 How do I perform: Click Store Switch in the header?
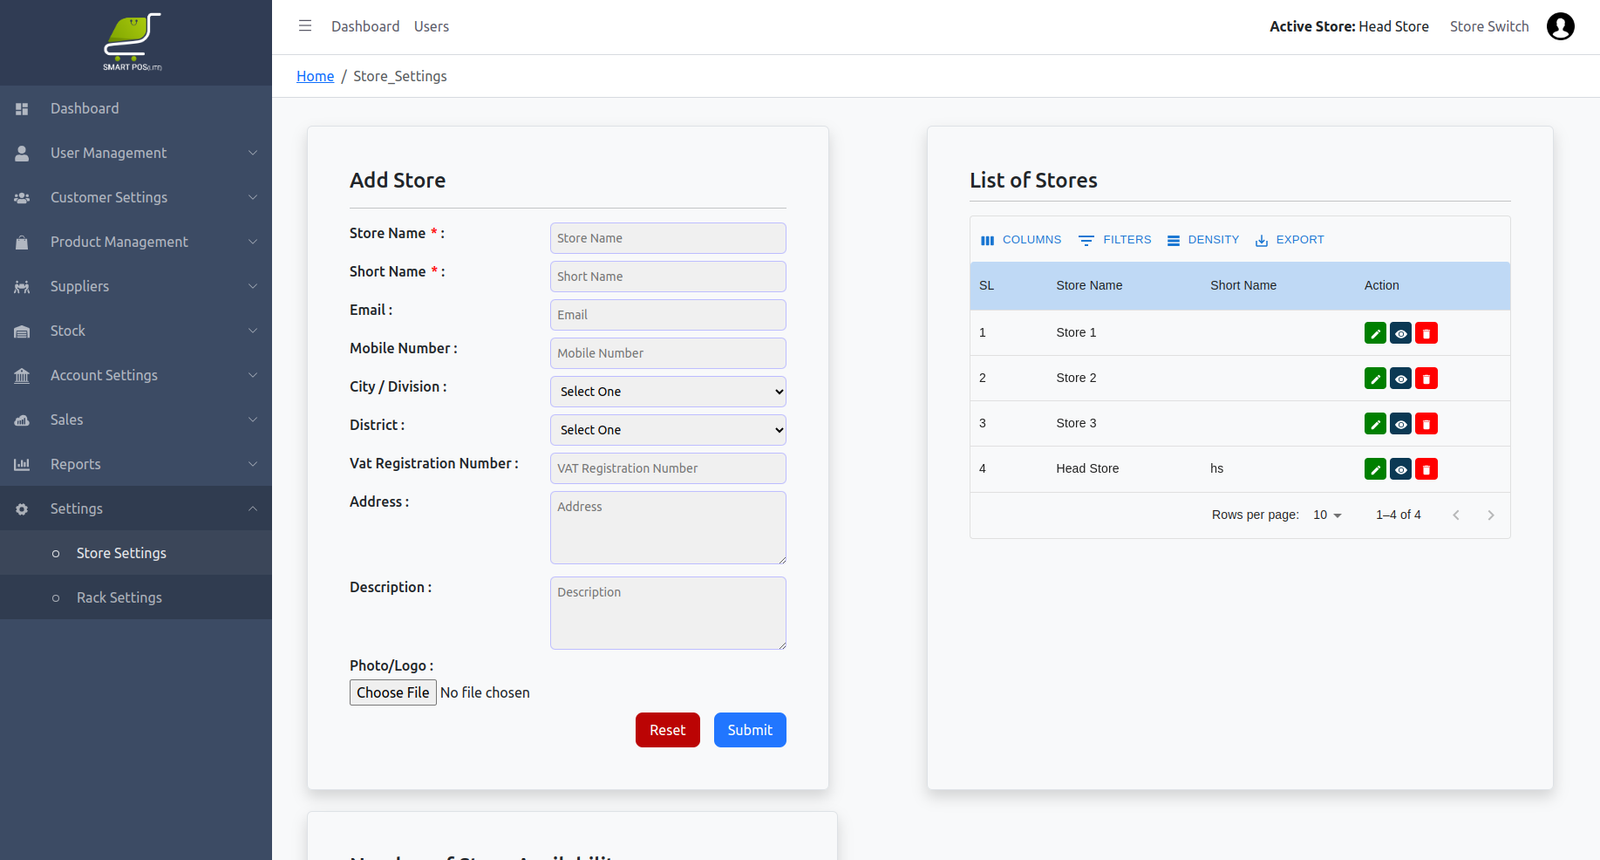tap(1489, 27)
